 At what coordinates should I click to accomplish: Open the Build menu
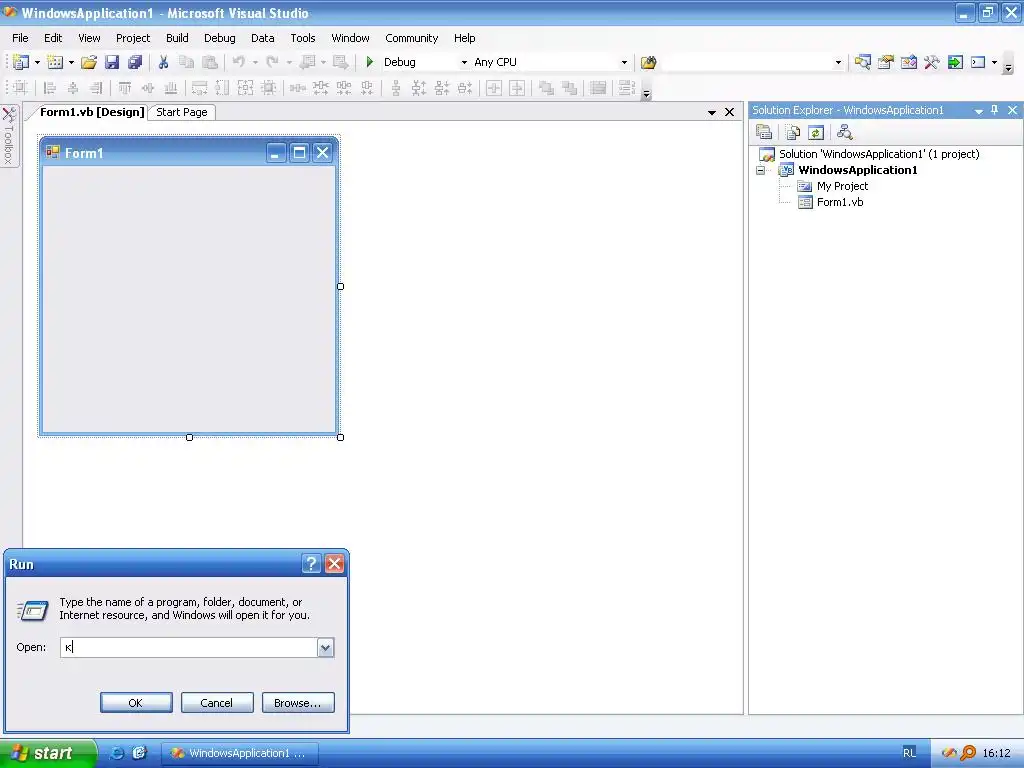click(x=177, y=38)
